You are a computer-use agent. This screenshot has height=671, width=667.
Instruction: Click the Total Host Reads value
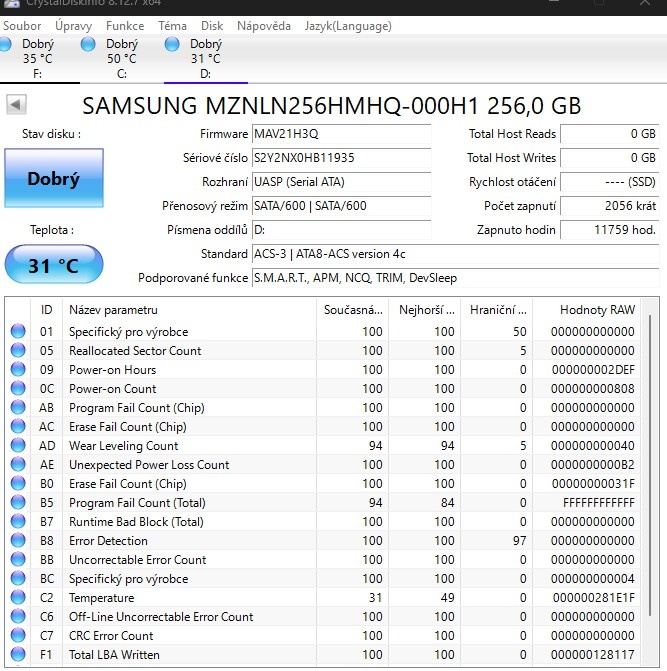610,134
